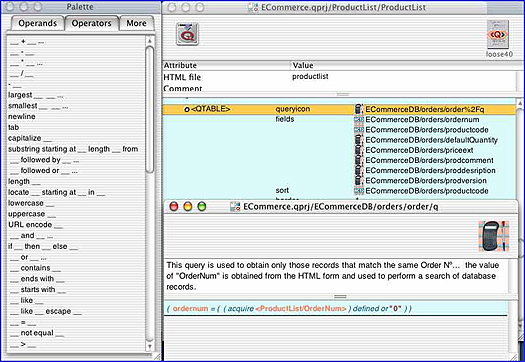Pick the 'largest' operator in Palette
This screenshot has width=525, height=362.
point(36,95)
